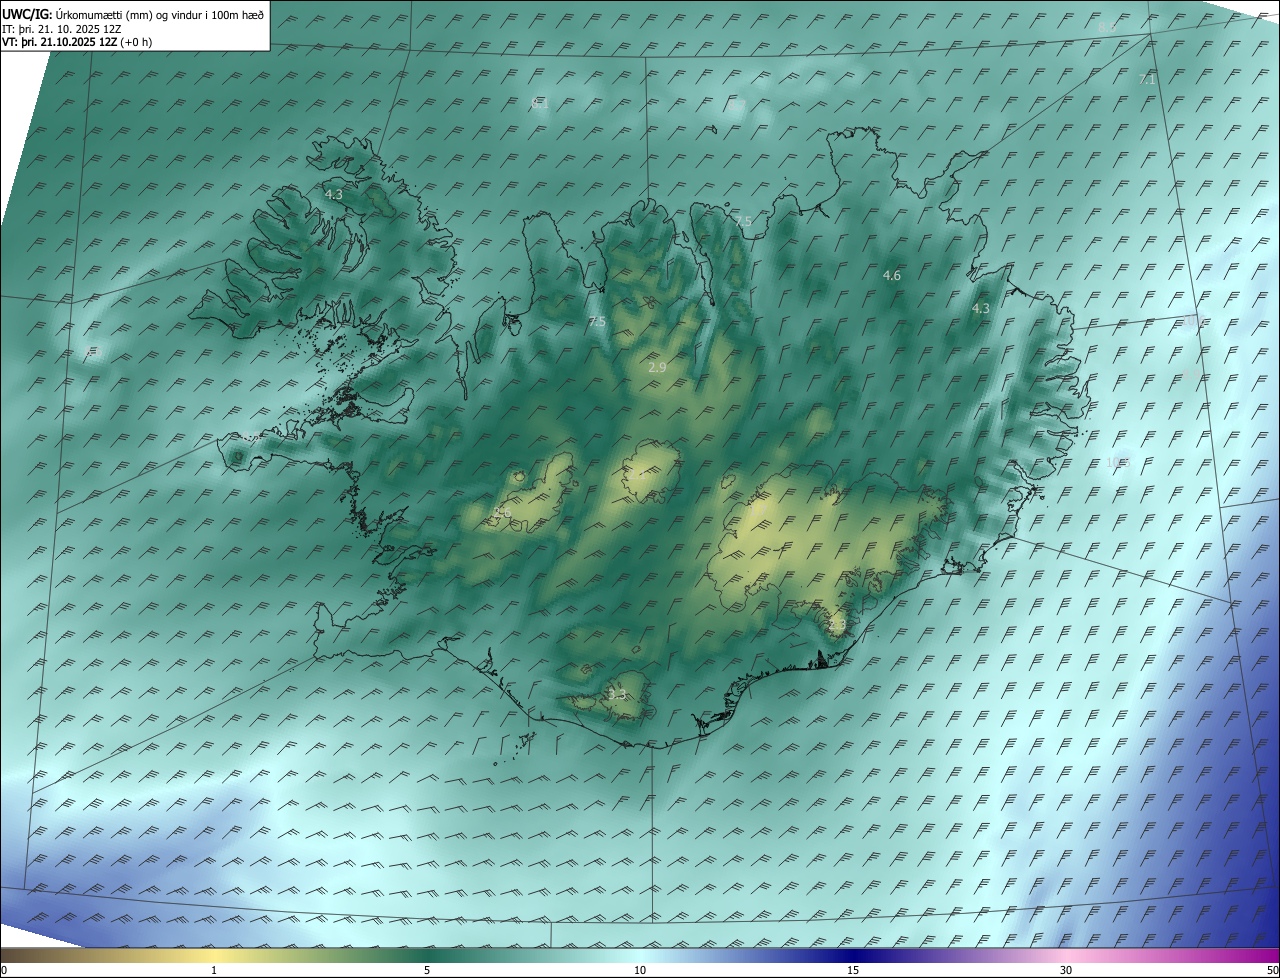Image resolution: width=1280 pixels, height=978 pixels.
Task: Click the 'IT: þri. 21. 10. 2025 12Z' line
Action: (62, 29)
